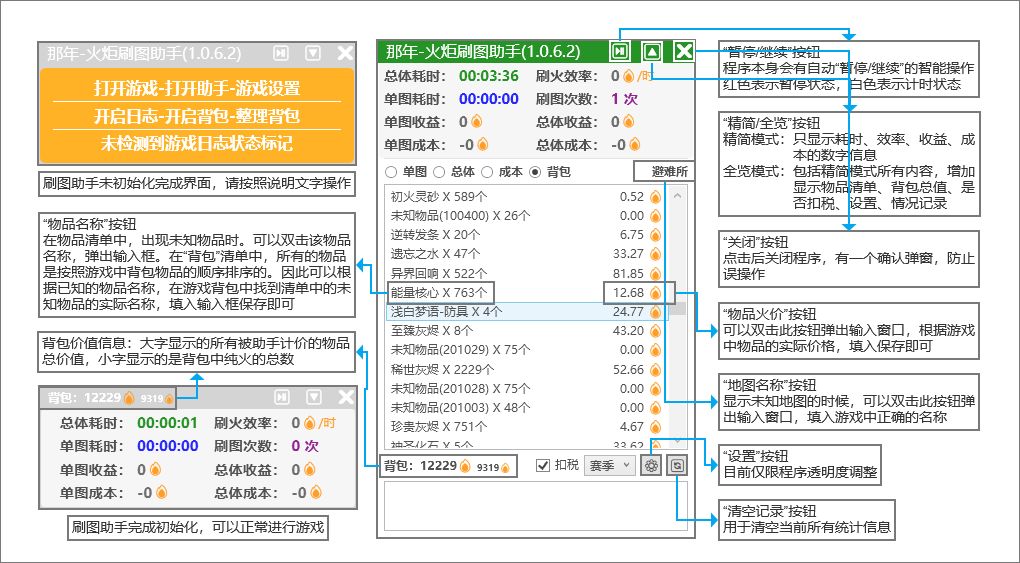Select highlighted item 浅白梦语-防具 X 4个

tap(446, 312)
